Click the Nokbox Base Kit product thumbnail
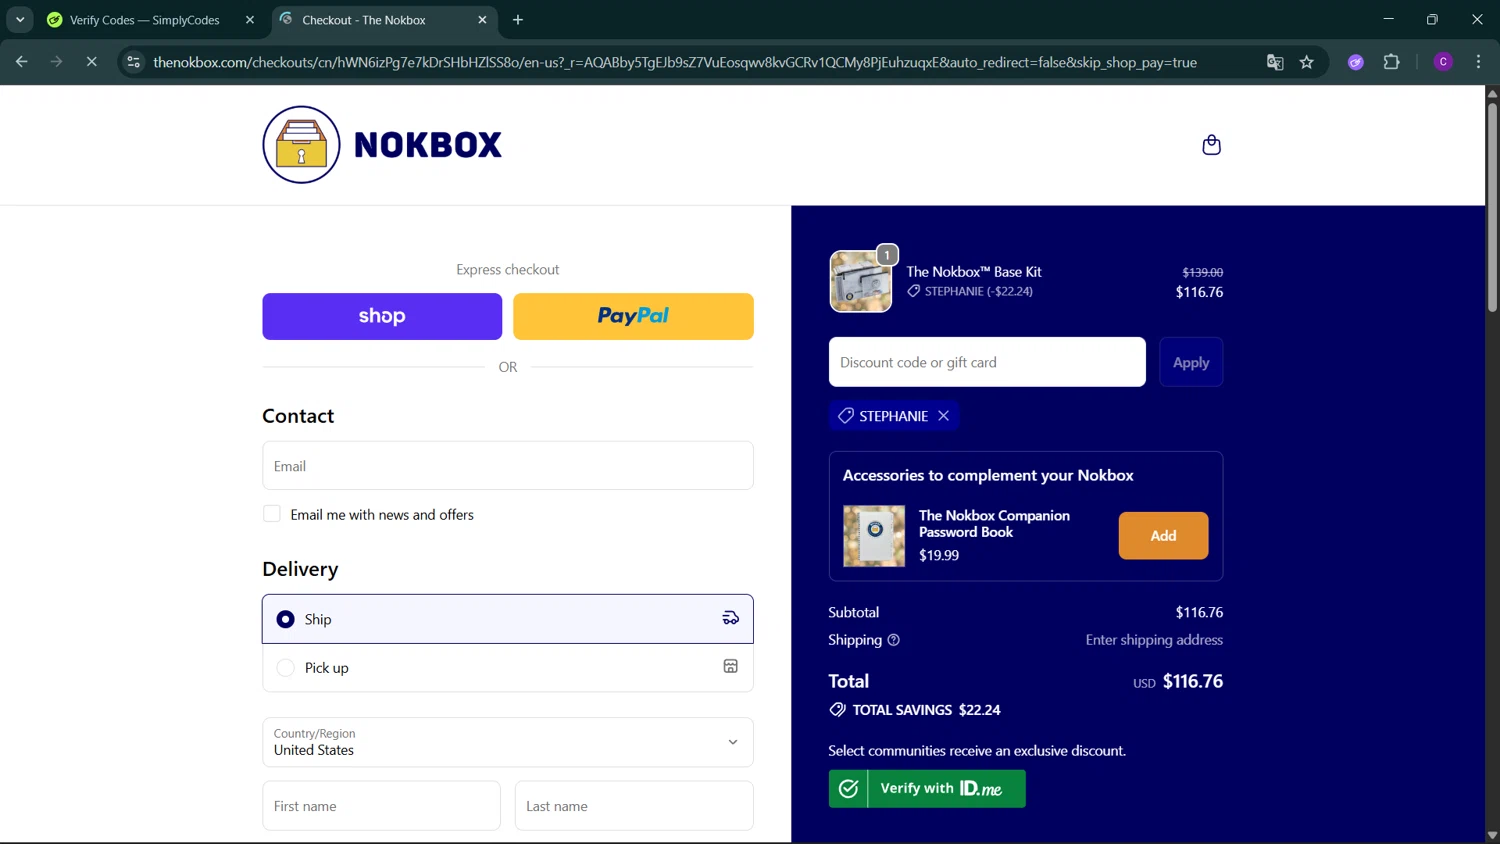 click(861, 282)
